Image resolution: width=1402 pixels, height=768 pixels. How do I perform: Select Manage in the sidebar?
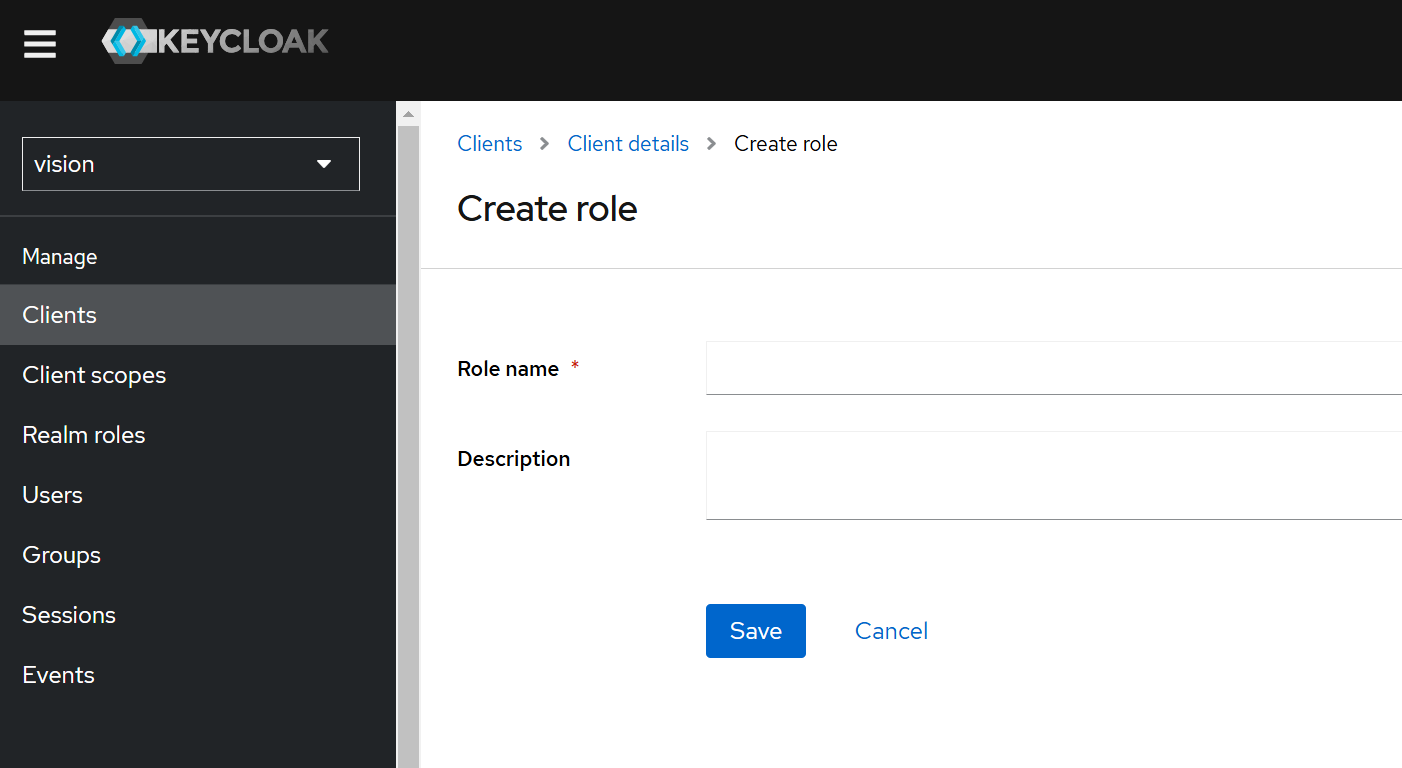coord(59,256)
